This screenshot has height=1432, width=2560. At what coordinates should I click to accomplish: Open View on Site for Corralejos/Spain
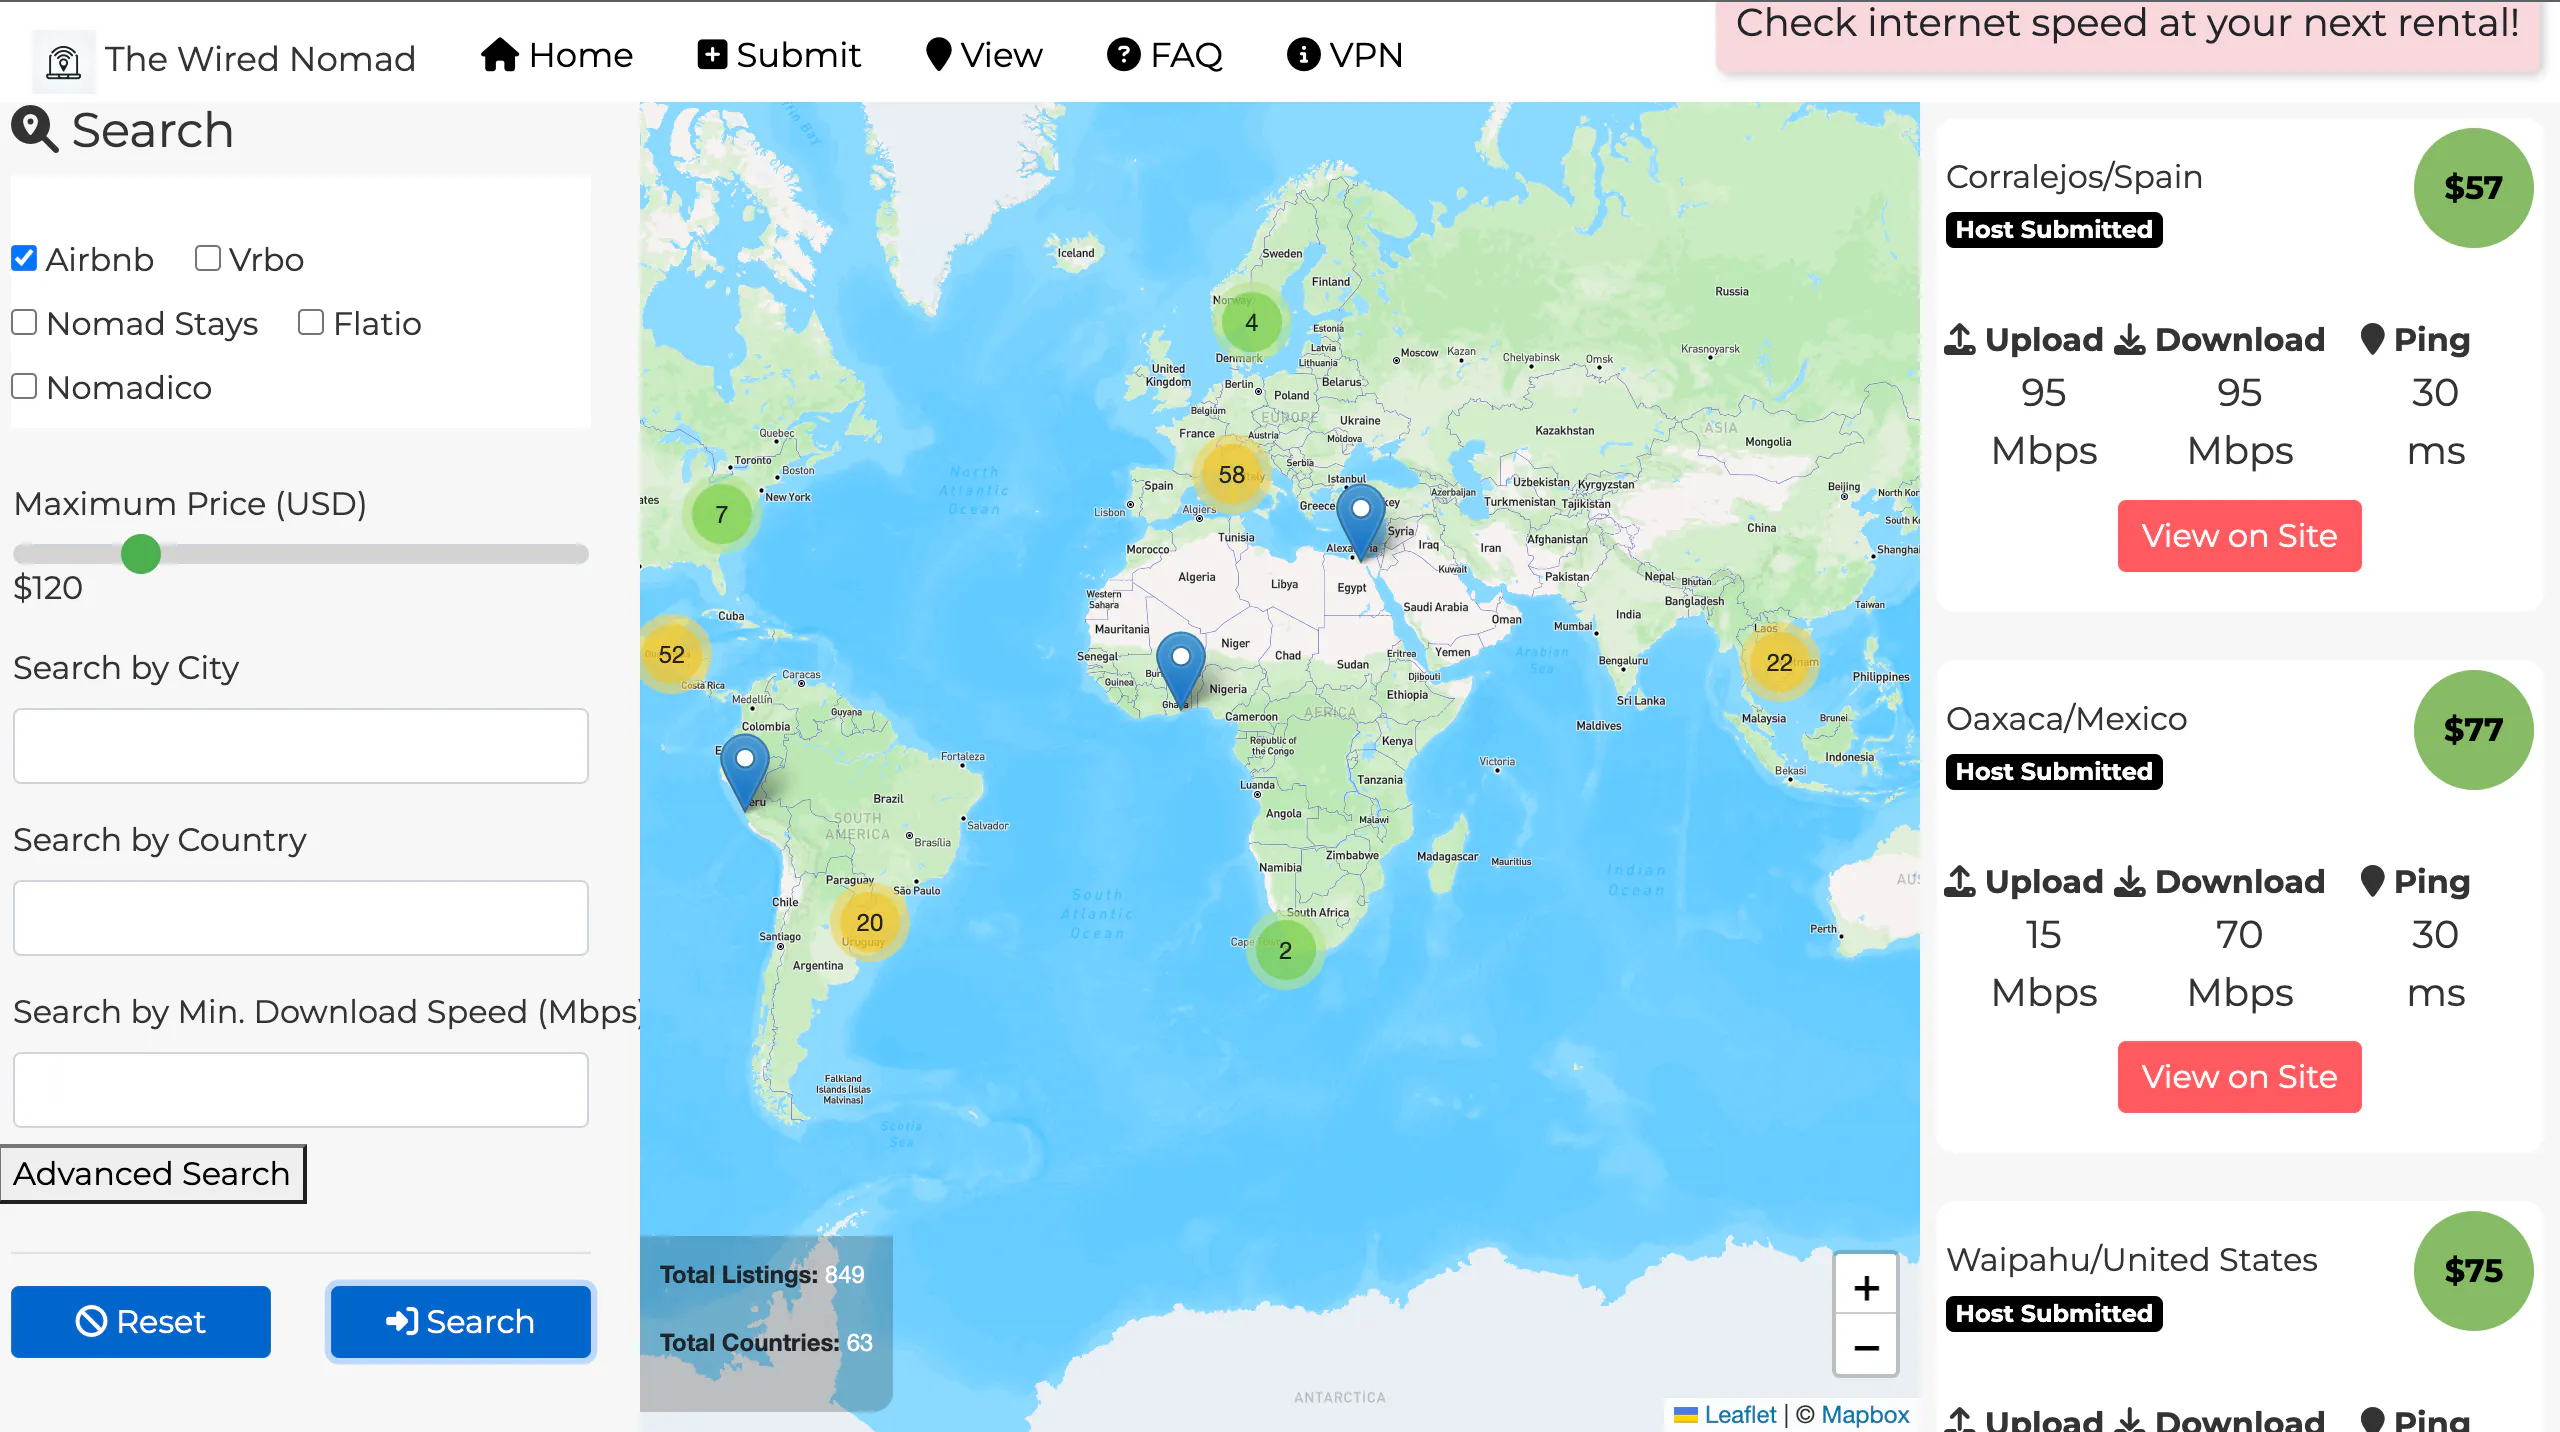(x=2240, y=536)
